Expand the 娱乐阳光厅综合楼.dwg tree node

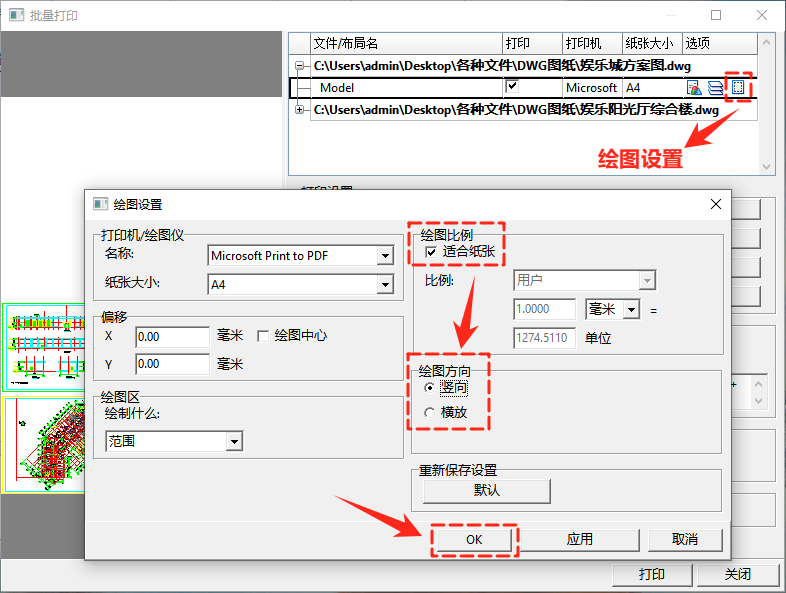pos(299,109)
